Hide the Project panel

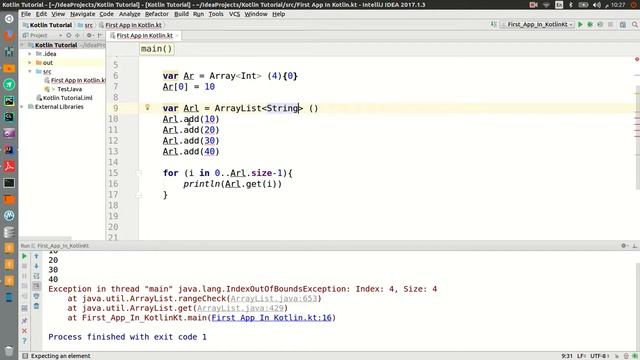[x=100, y=36]
